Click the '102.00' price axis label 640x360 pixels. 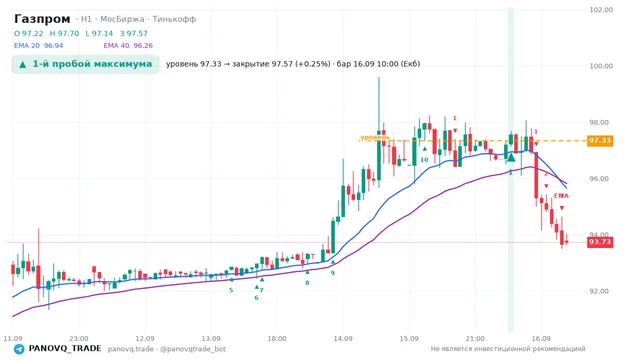coord(601,10)
